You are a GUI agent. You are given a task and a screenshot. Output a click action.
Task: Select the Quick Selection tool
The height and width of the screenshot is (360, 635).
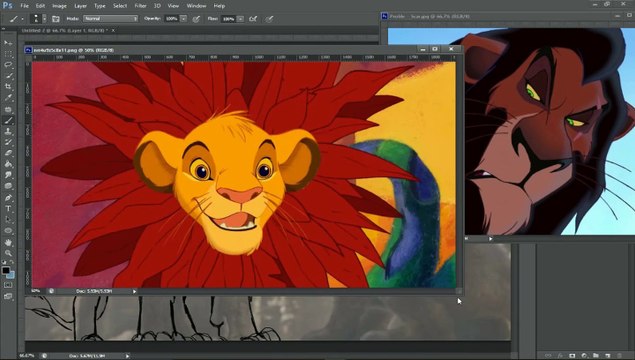(8, 75)
